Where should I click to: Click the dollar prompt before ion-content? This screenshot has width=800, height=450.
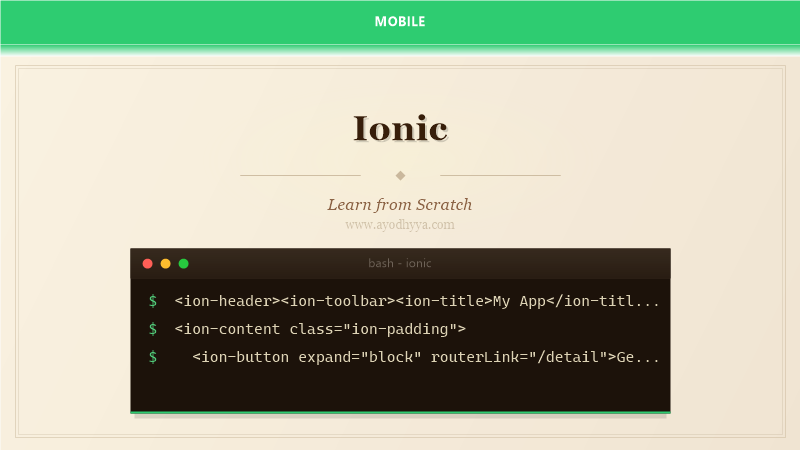tap(153, 329)
